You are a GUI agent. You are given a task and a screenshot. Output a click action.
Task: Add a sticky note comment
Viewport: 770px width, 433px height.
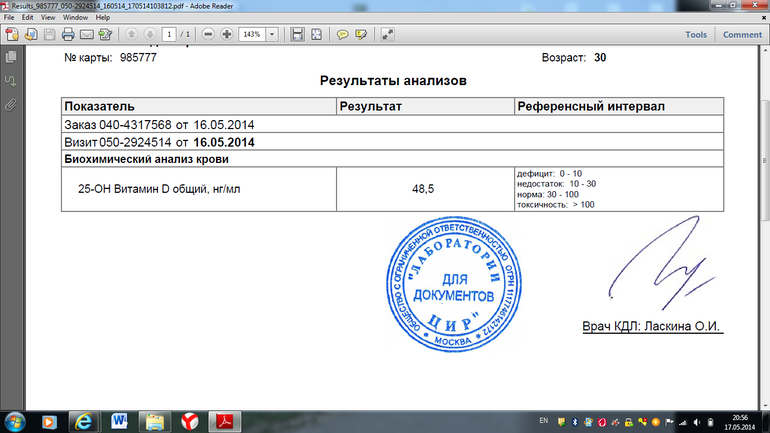point(342,34)
